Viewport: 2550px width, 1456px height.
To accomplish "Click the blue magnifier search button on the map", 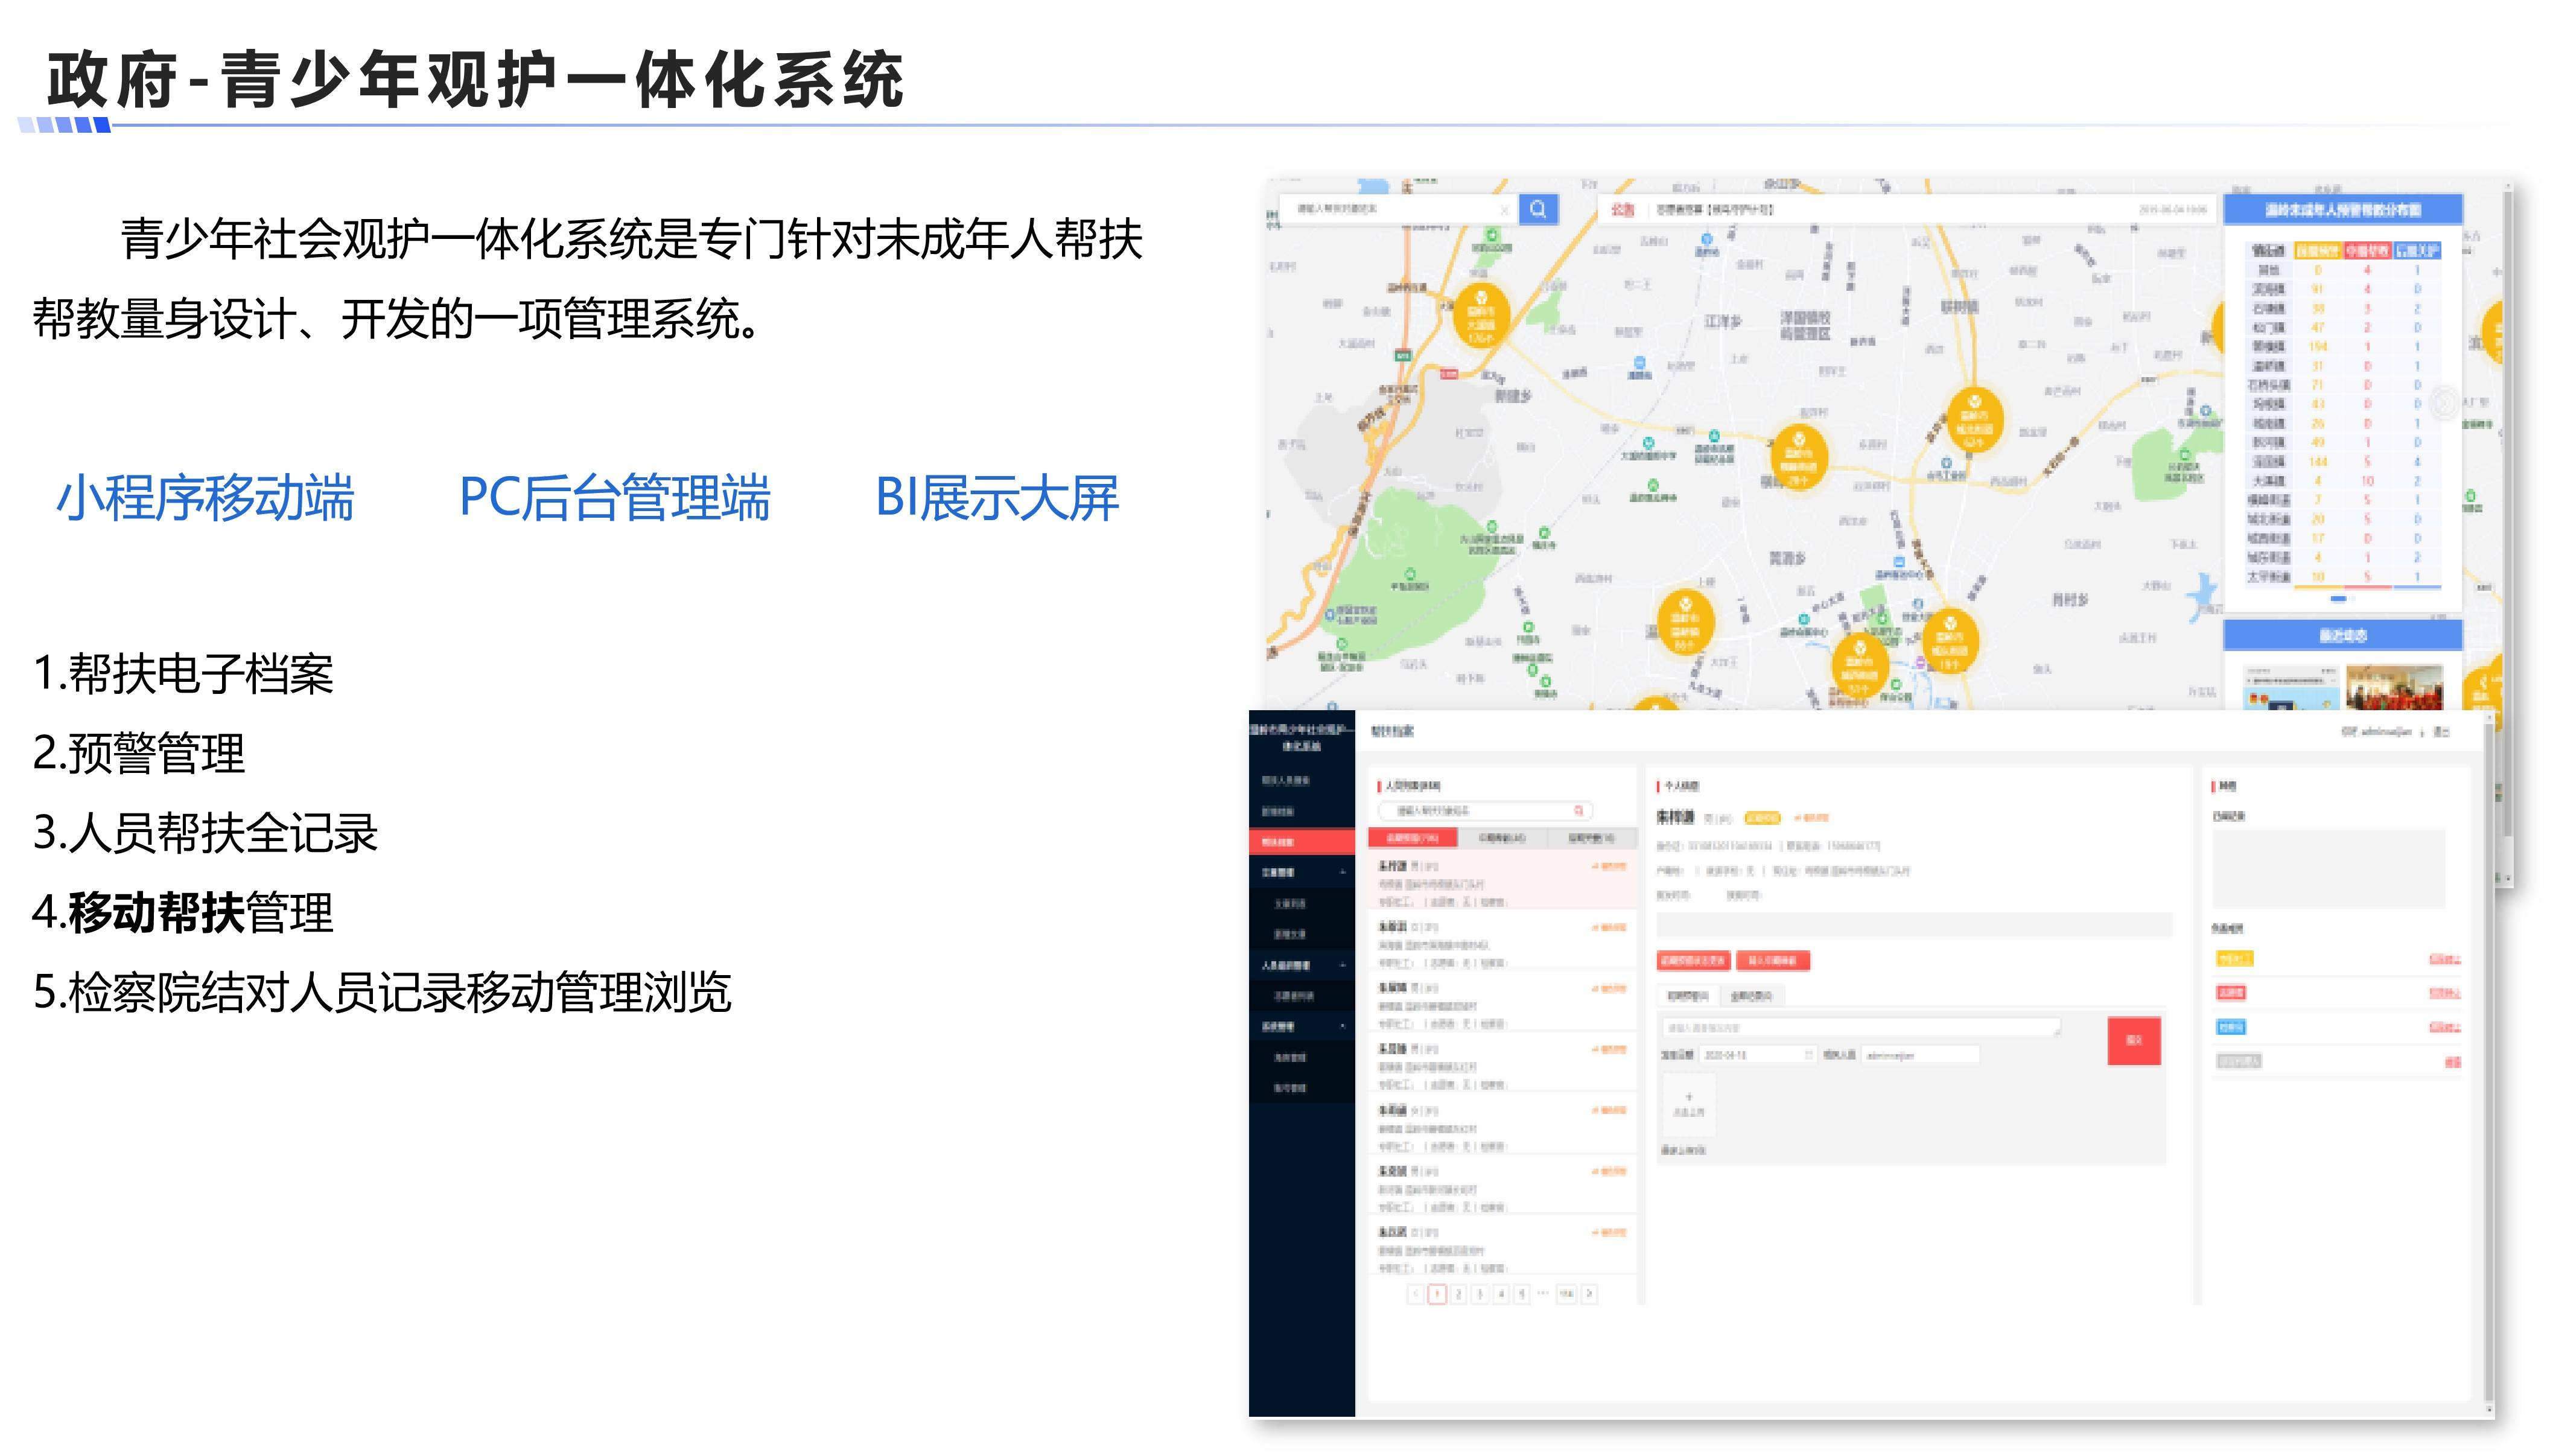I will [x=1538, y=209].
